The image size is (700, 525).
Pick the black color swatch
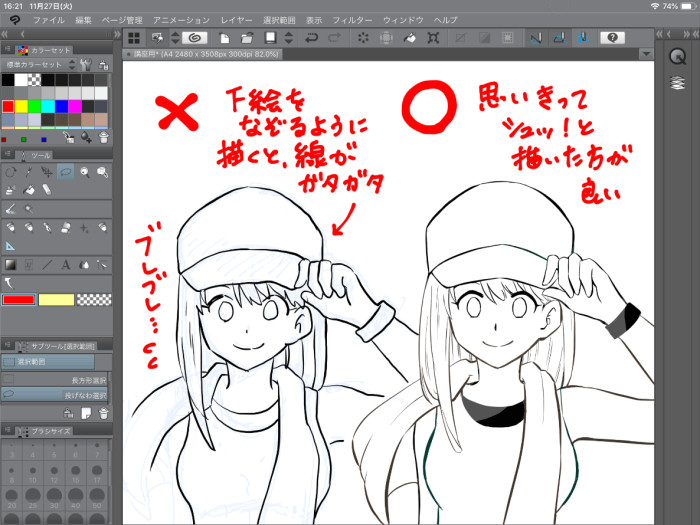pyautogui.click(x=8, y=80)
